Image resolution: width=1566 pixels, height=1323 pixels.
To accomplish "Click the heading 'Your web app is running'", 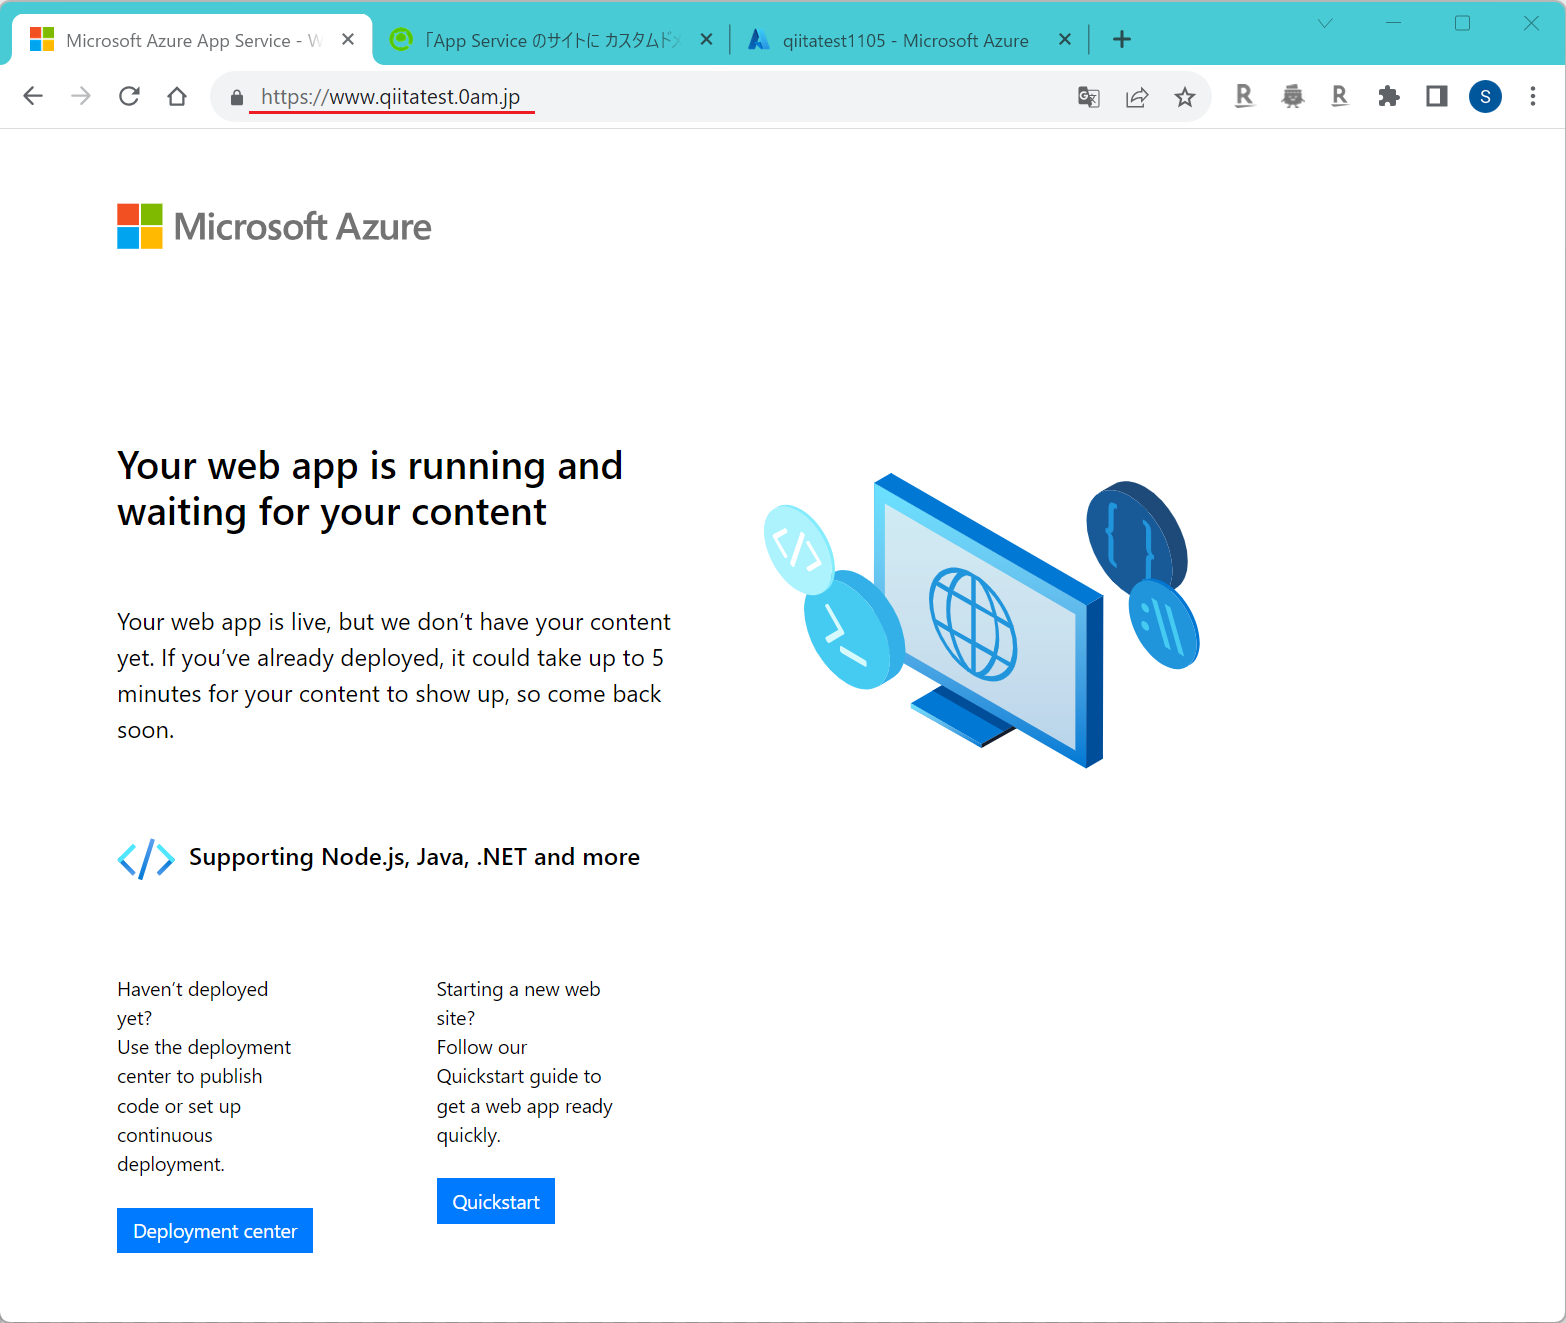I will (x=370, y=489).
